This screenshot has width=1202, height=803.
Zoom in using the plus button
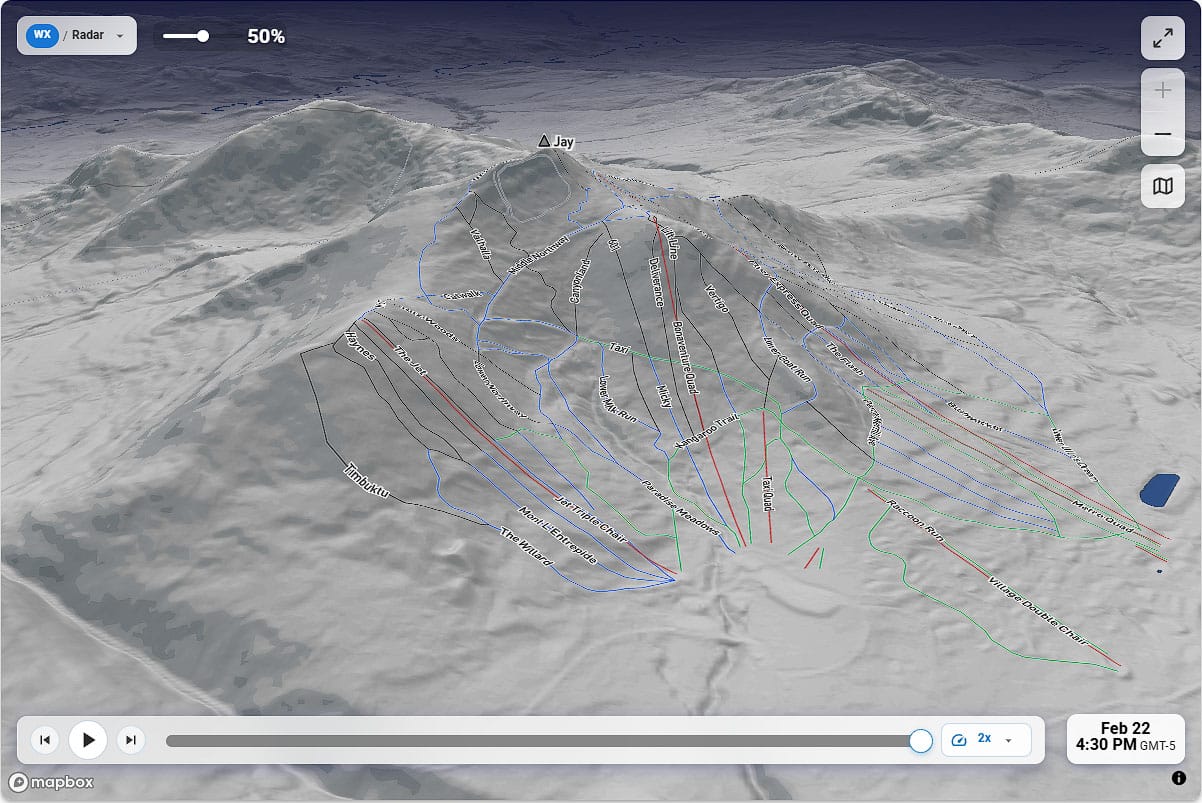(x=1162, y=91)
